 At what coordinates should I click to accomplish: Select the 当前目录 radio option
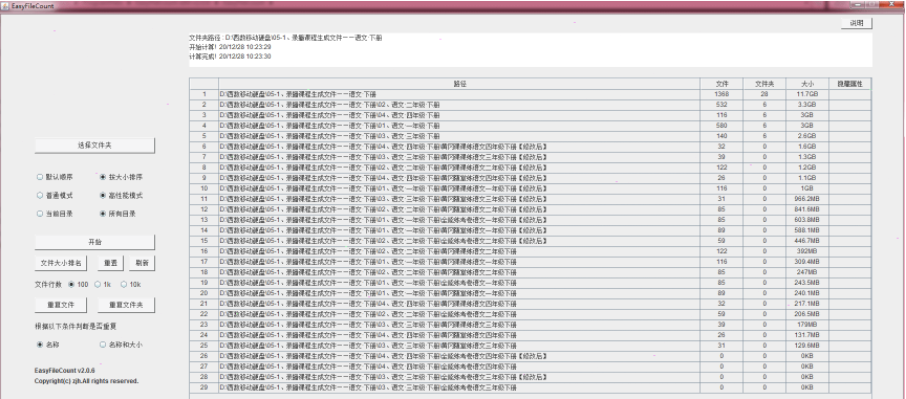pyautogui.click(x=55, y=214)
